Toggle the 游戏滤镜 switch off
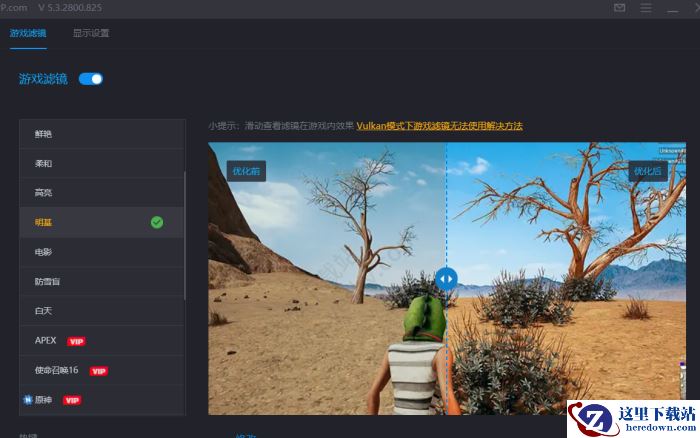This screenshot has width=700, height=438. coord(91,79)
